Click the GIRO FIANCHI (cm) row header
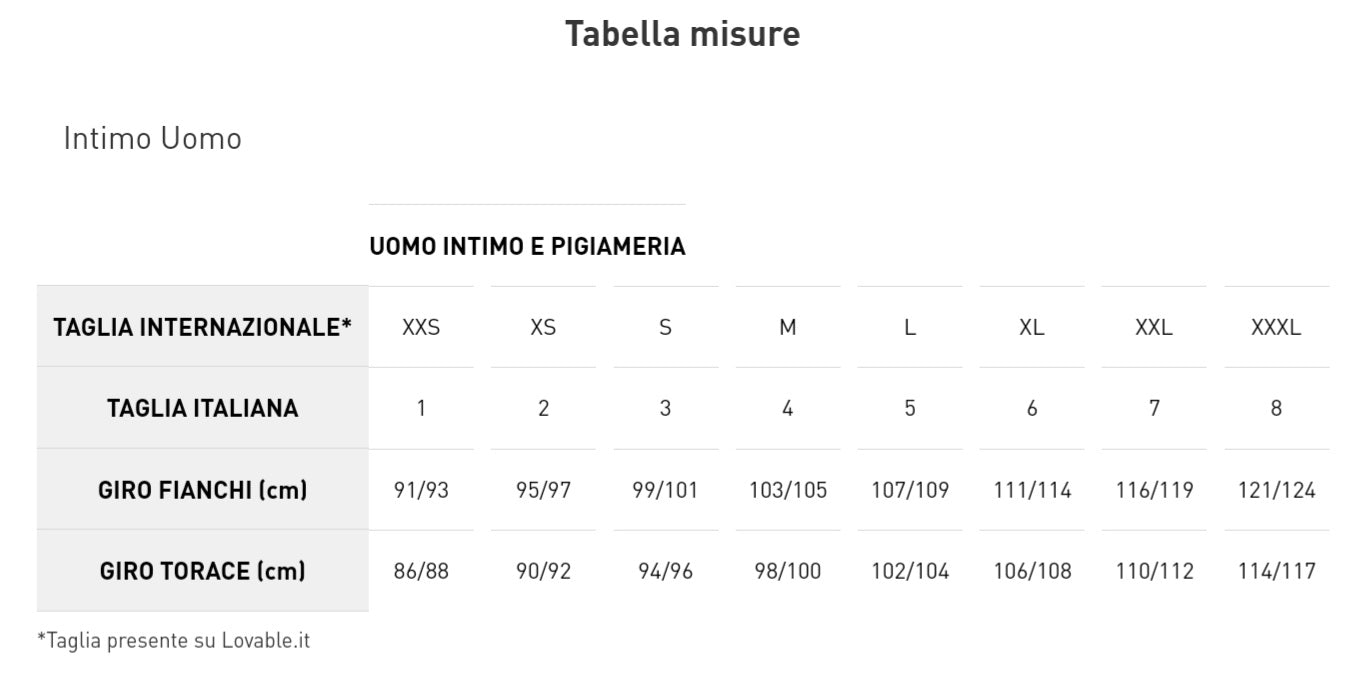Image resolution: width=1346 pixels, height=686 pixels. [x=202, y=490]
